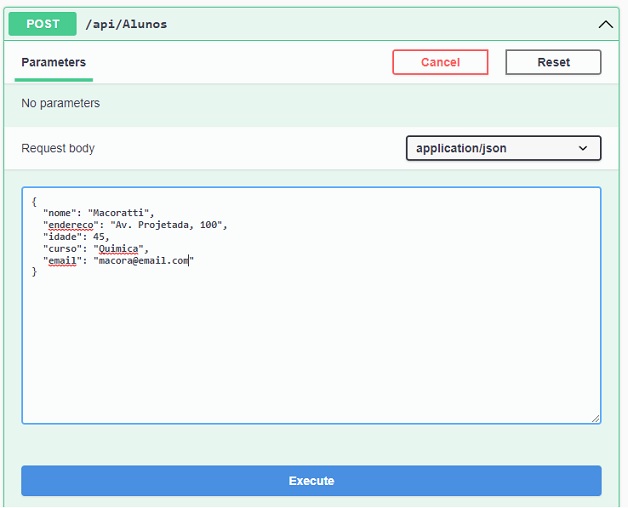
Task: Collapse the POST operation with the chevron
Action: [x=605, y=24]
